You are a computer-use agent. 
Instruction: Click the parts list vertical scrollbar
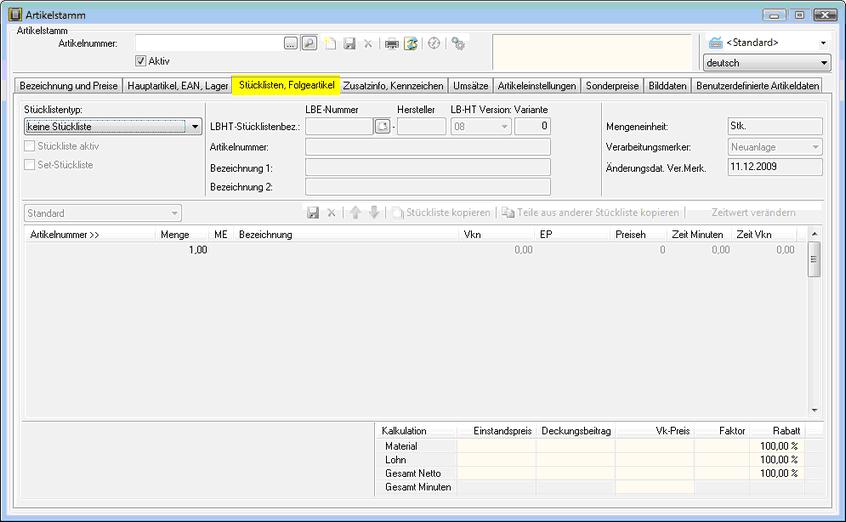814,320
